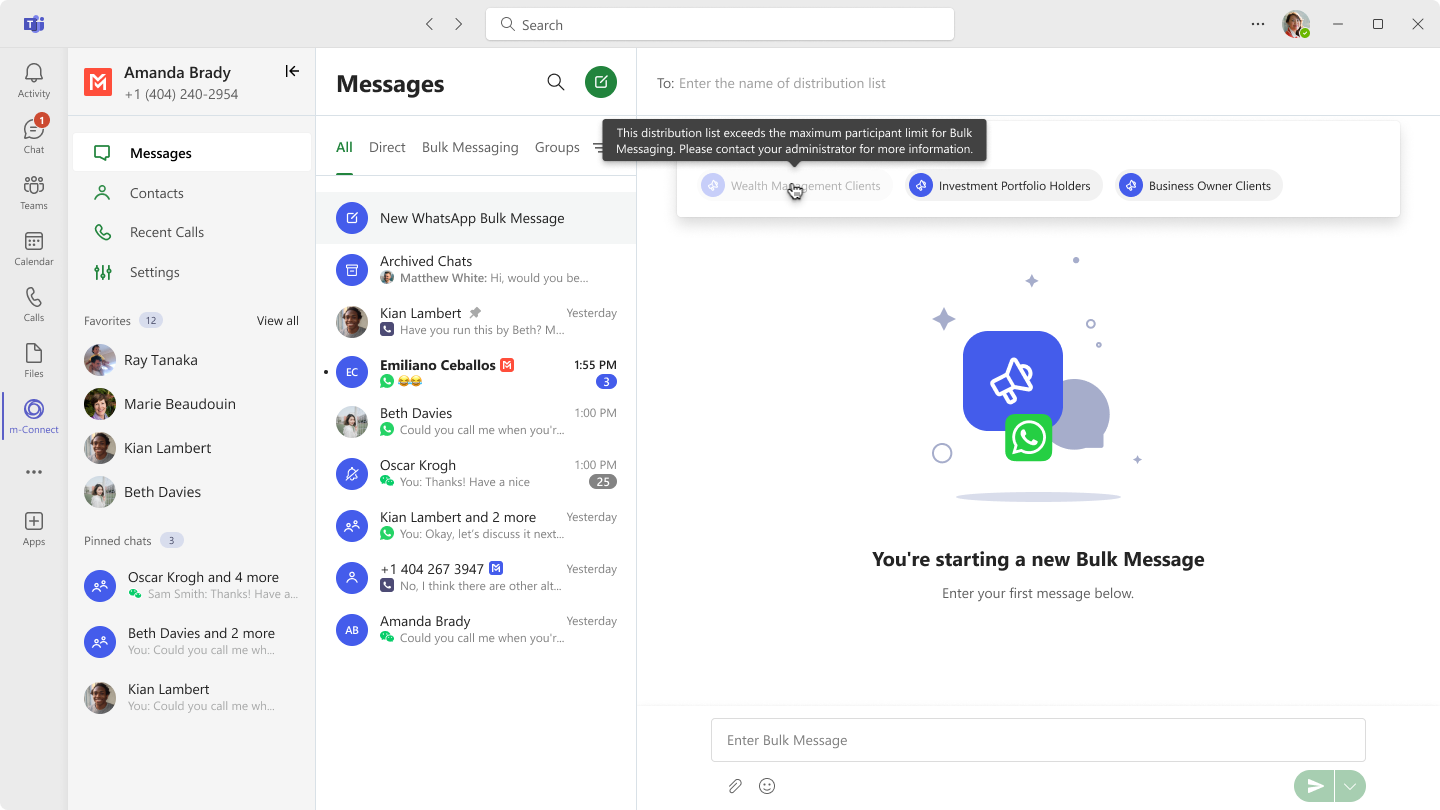Click the 25 count badge for Oscar Krogh
1440x810 pixels.
(603, 482)
